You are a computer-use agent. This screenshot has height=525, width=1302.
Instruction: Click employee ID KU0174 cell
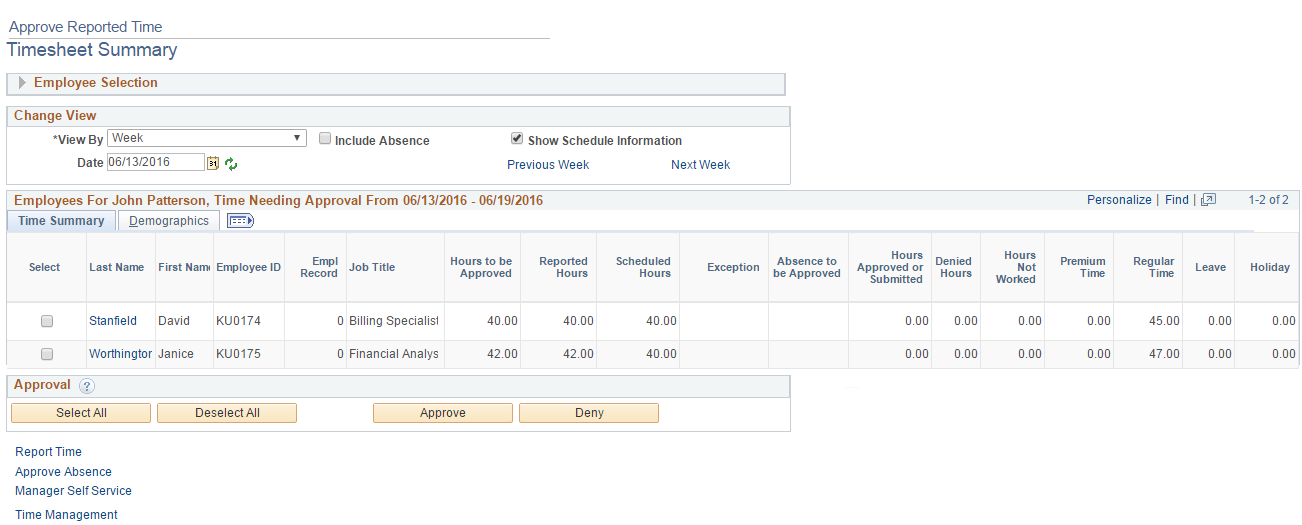[x=238, y=322]
